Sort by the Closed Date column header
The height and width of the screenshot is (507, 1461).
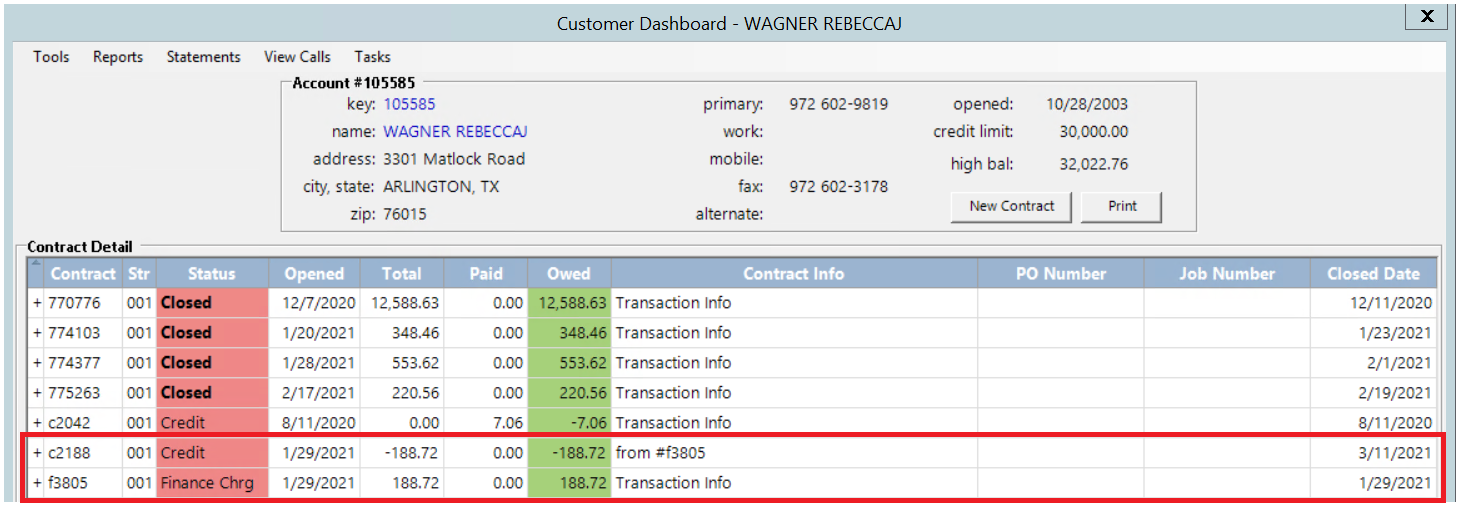[1372, 273]
